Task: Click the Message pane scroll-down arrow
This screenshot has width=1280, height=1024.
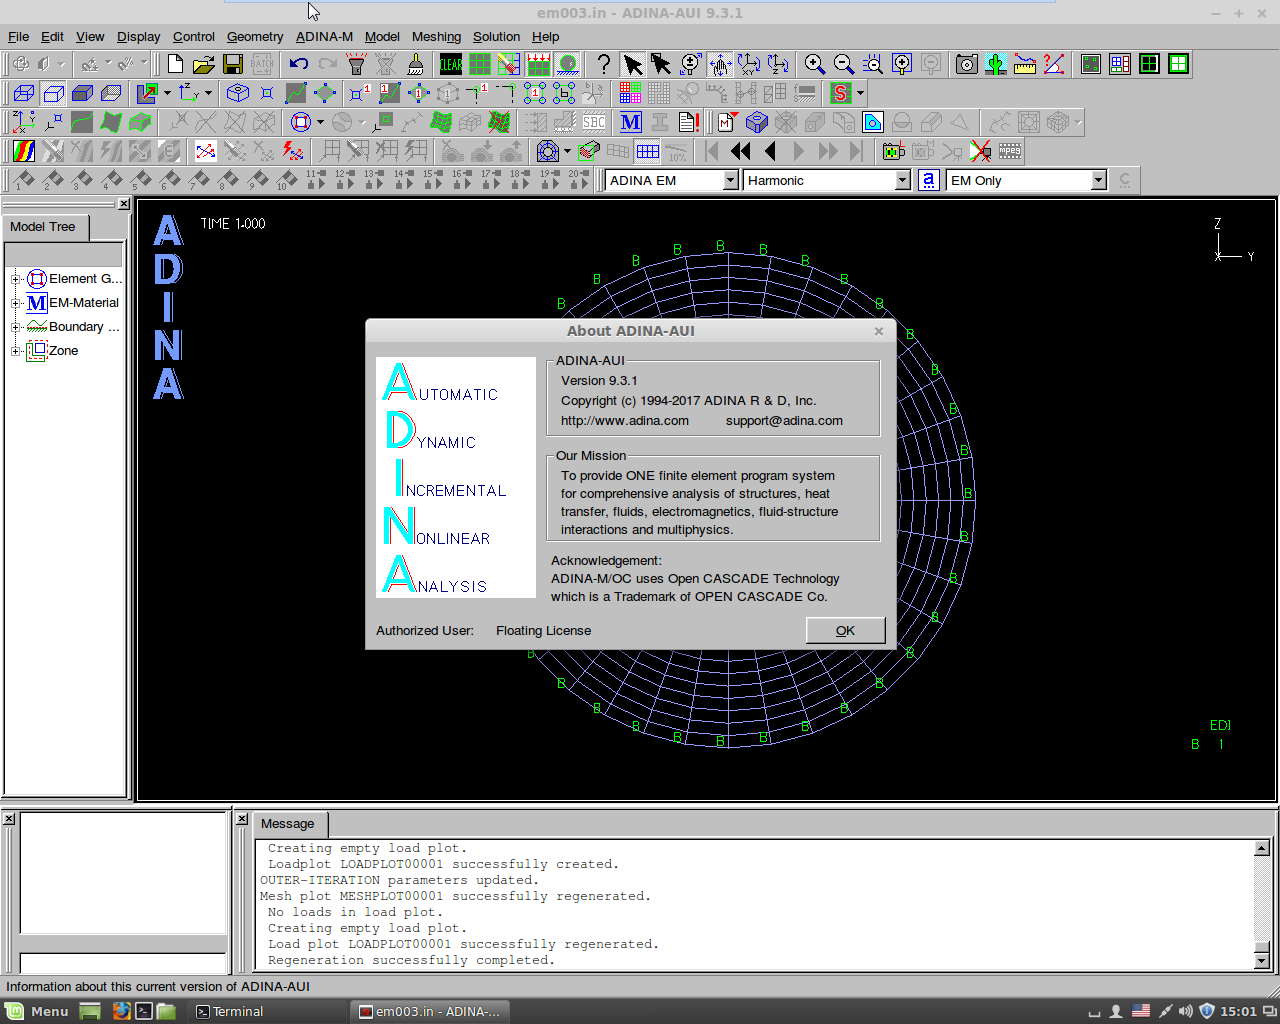Action: click(x=1262, y=961)
